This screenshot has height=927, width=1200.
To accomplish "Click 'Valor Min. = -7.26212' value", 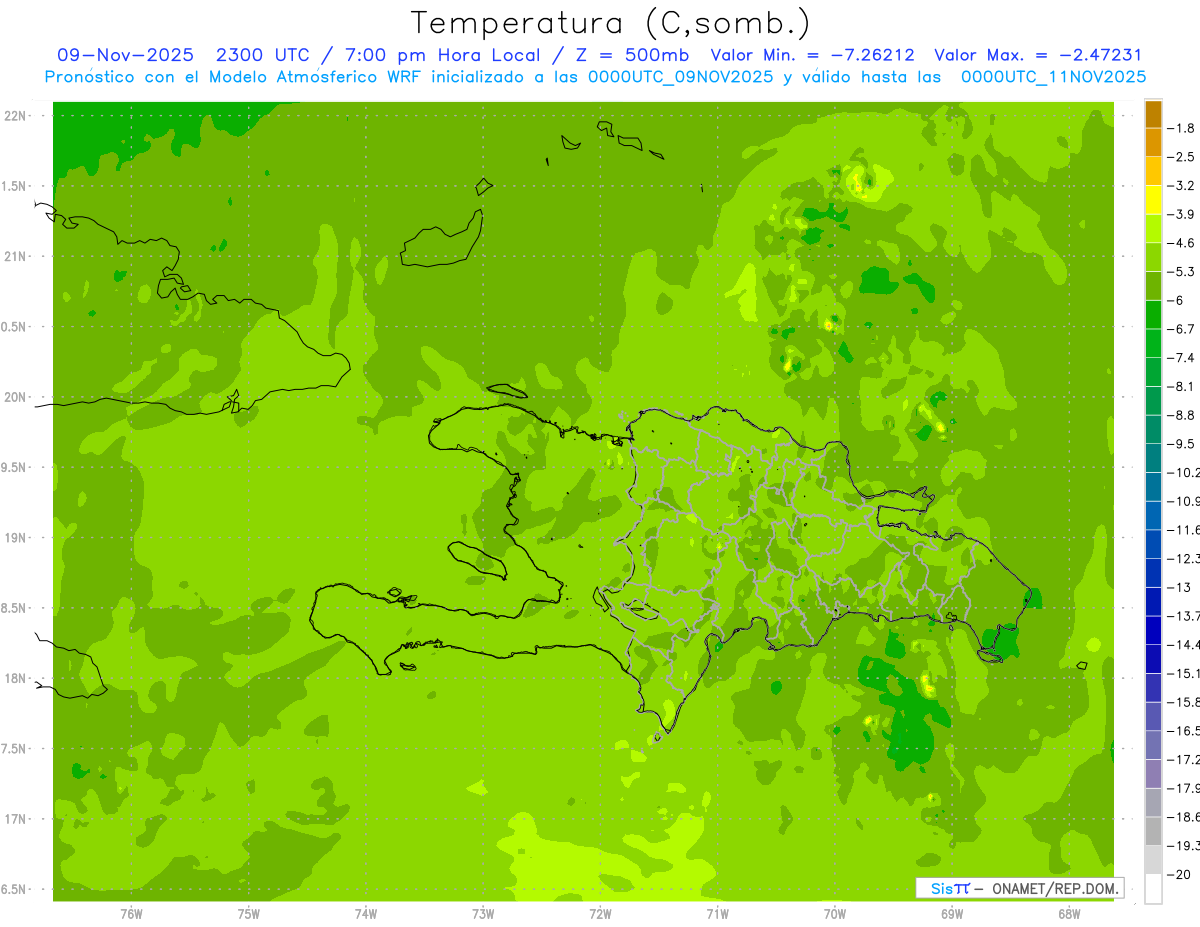I will [812, 55].
